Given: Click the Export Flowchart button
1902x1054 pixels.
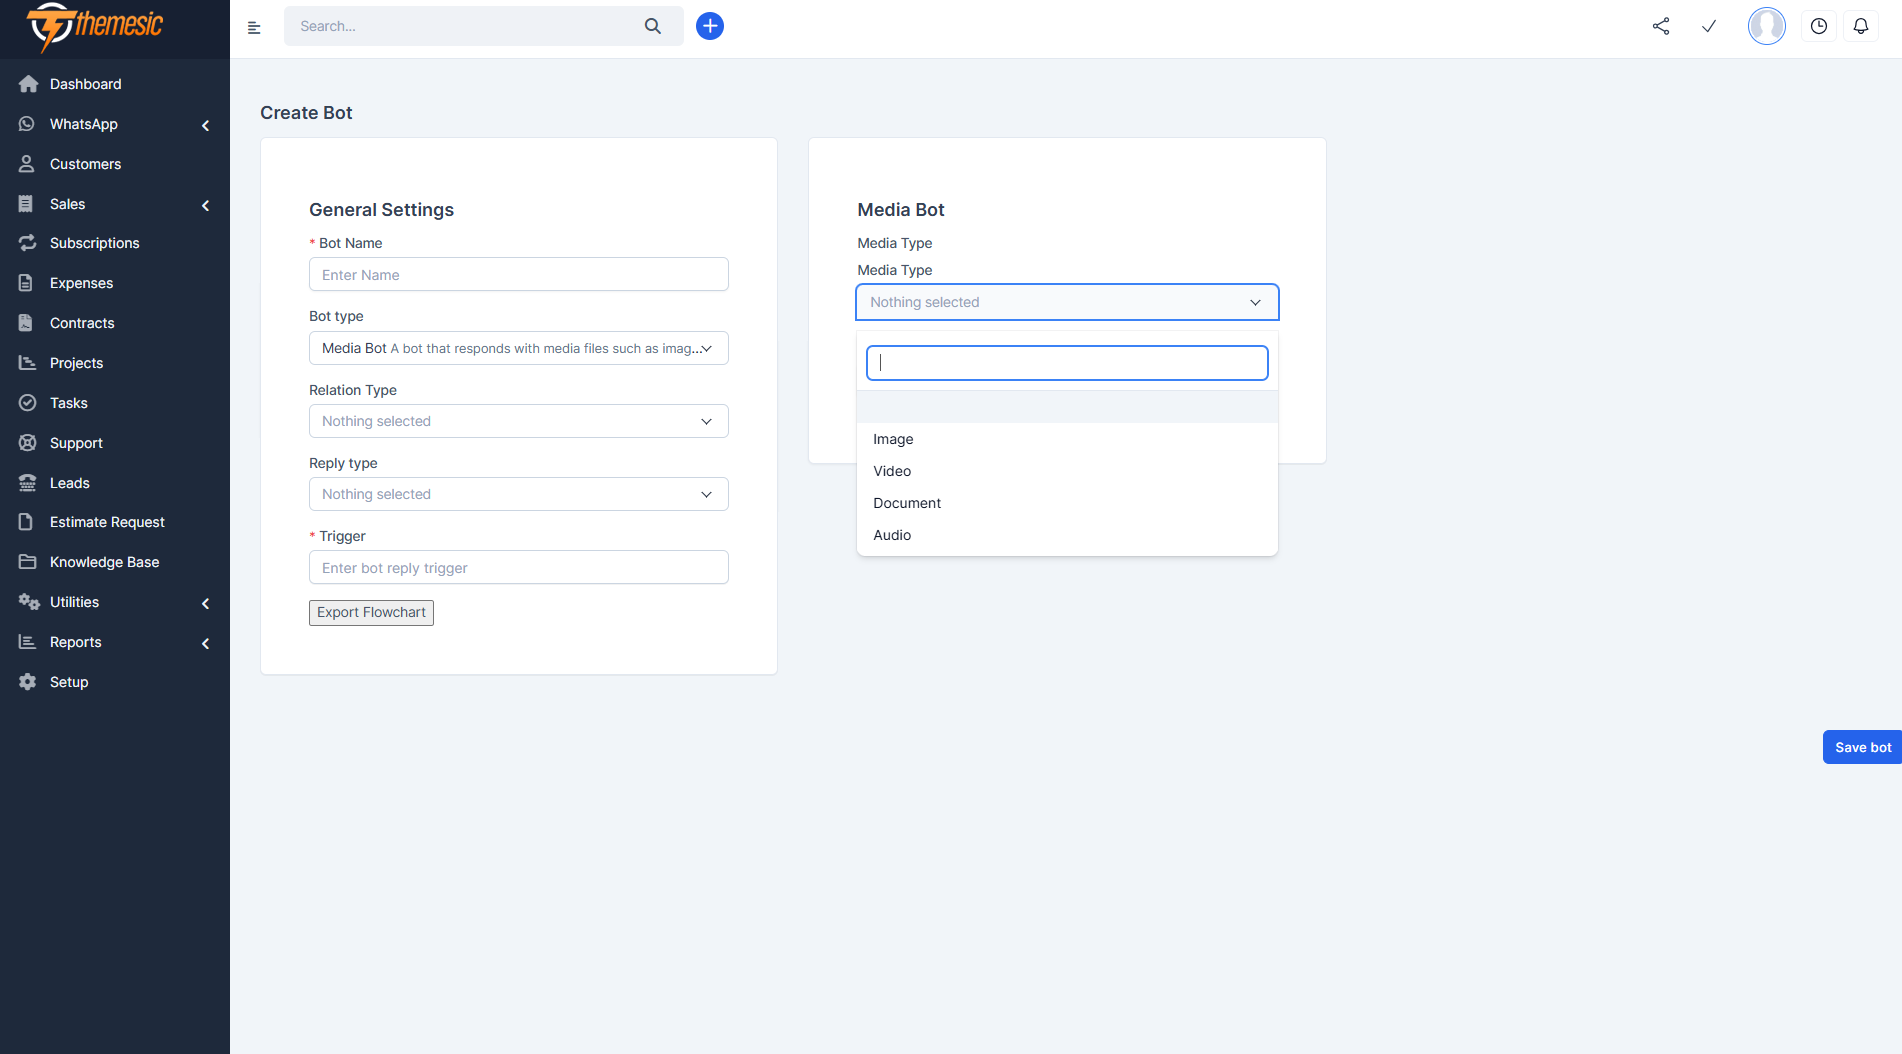Looking at the screenshot, I should [371, 612].
